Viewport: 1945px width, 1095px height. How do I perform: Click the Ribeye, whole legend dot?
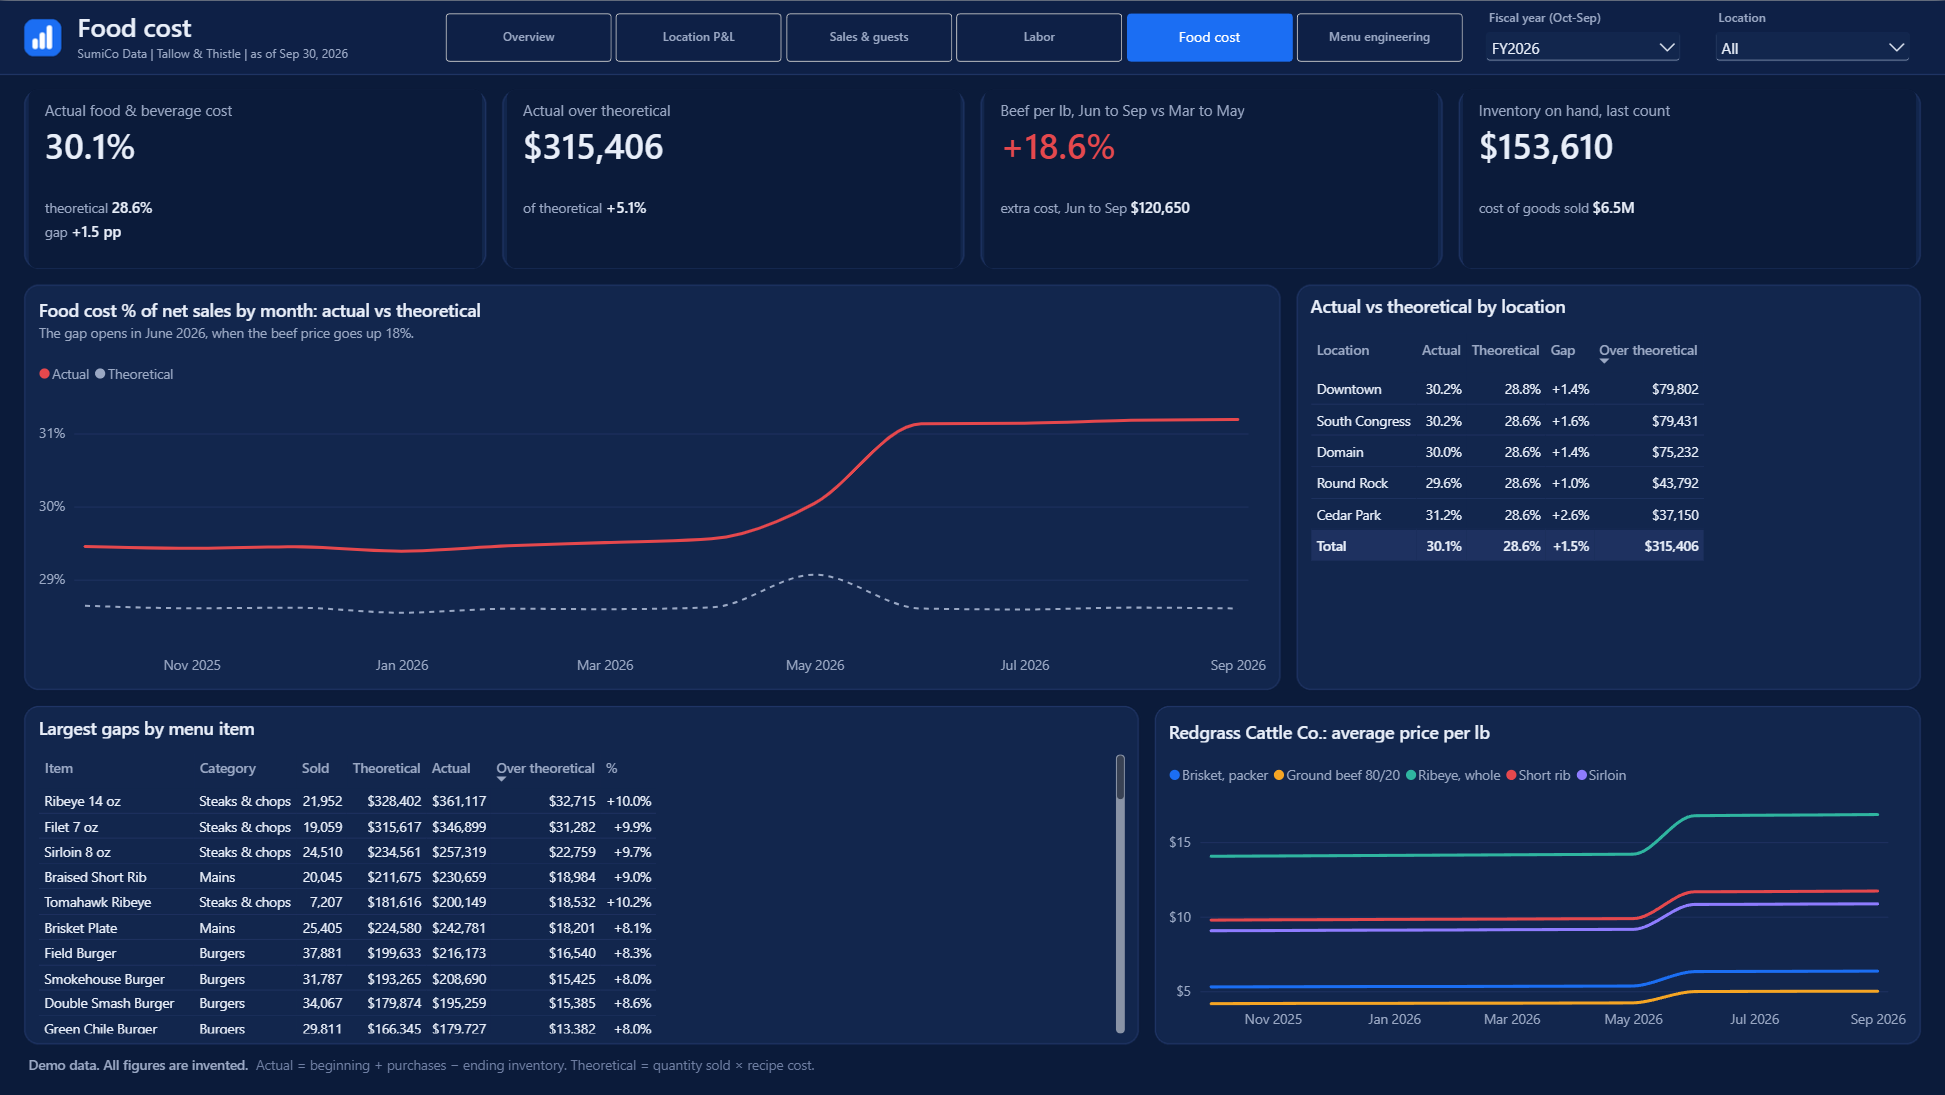pyautogui.click(x=1411, y=775)
